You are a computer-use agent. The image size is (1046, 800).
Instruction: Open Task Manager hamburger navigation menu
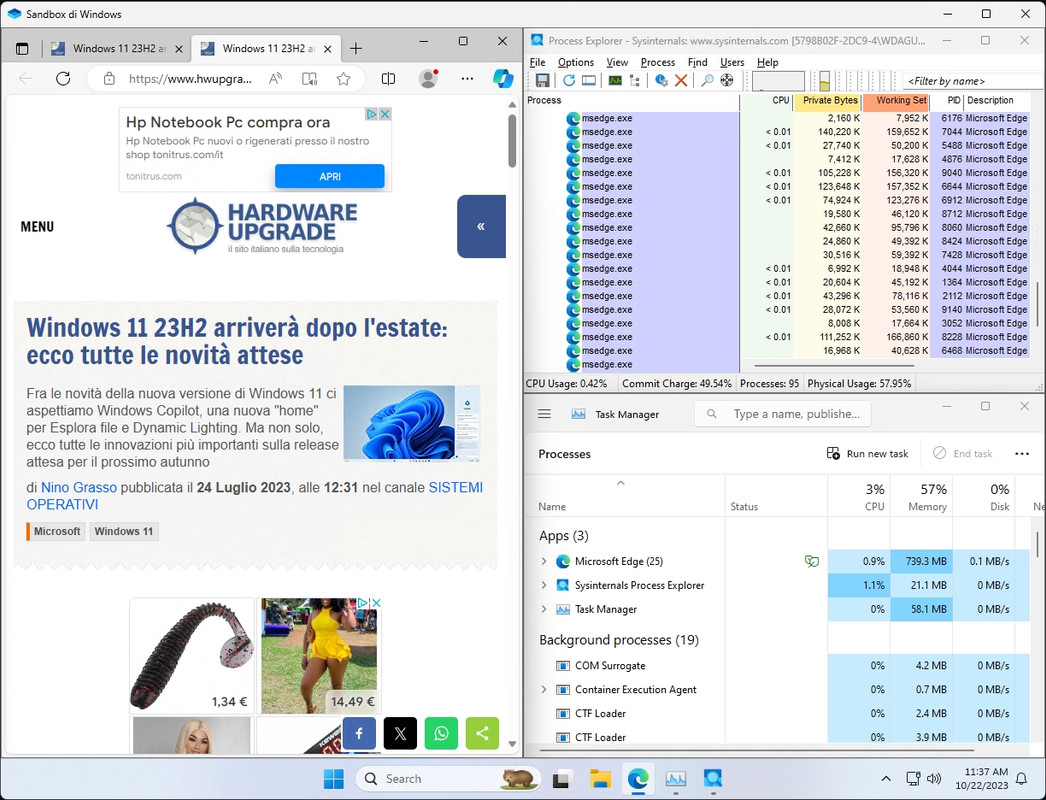544,414
